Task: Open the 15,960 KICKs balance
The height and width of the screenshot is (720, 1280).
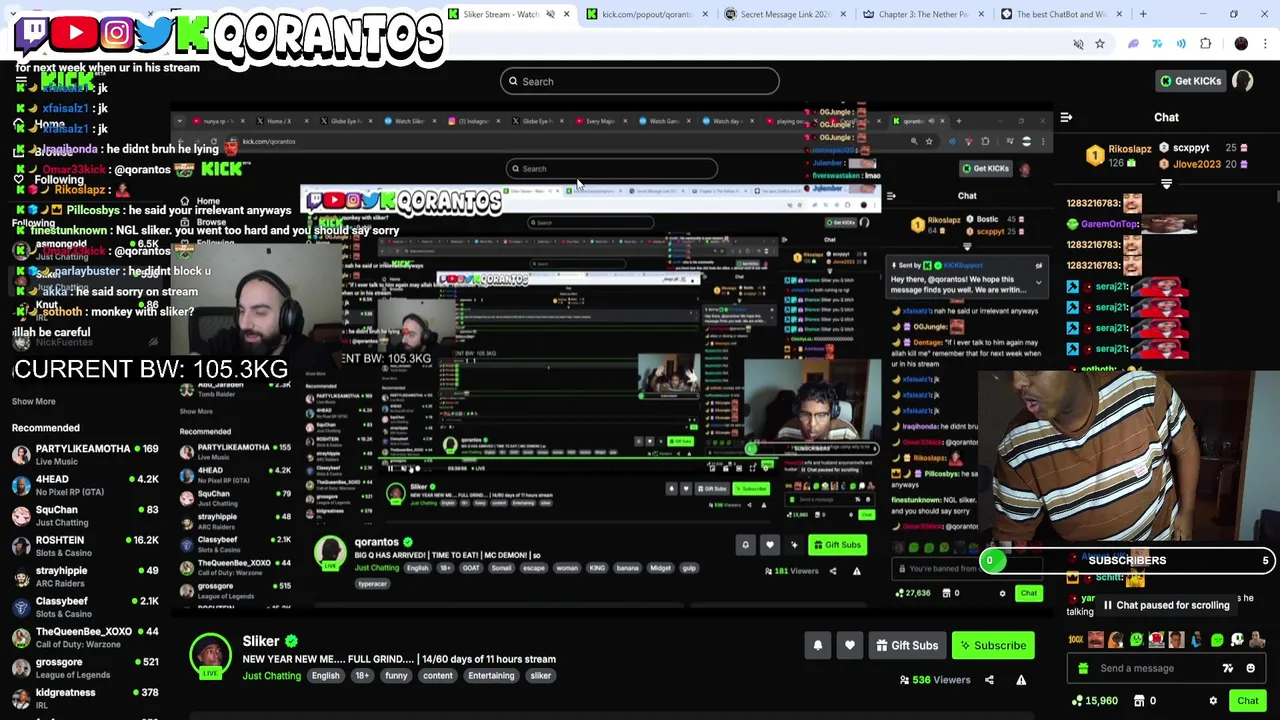Action: tap(1095, 701)
